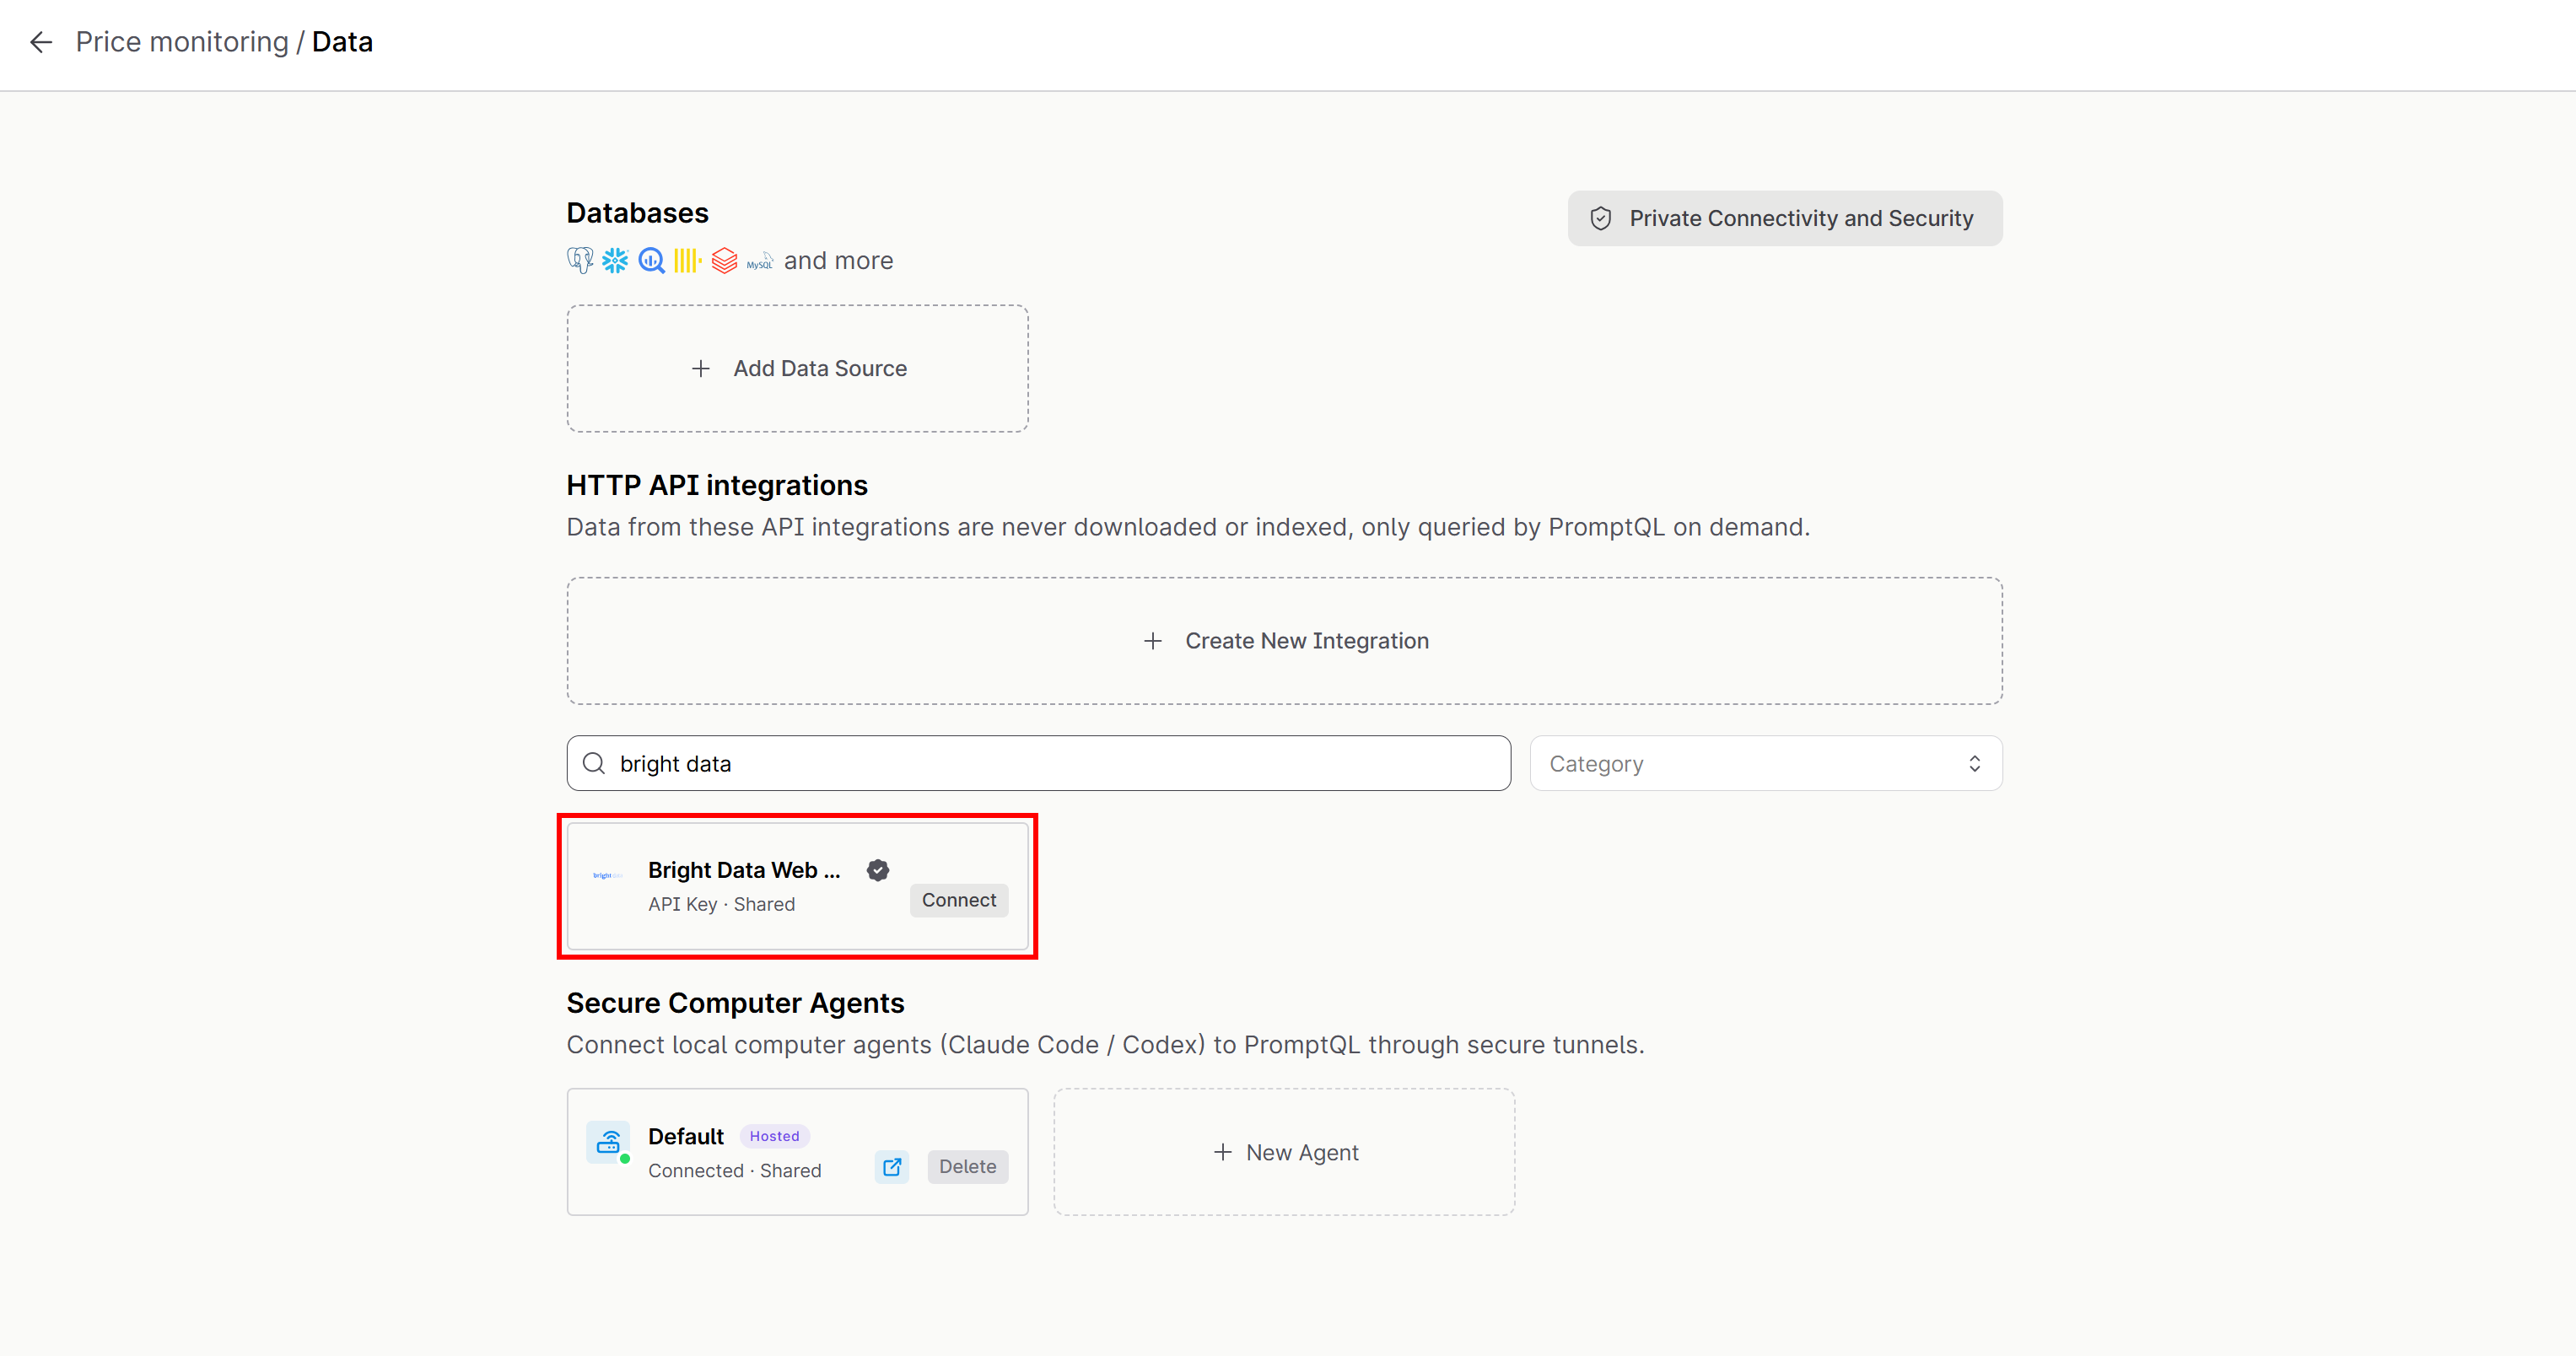The height and width of the screenshot is (1356, 2576).
Task: Click the Bright Data verified badge icon
Action: pyautogui.click(x=877, y=870)
